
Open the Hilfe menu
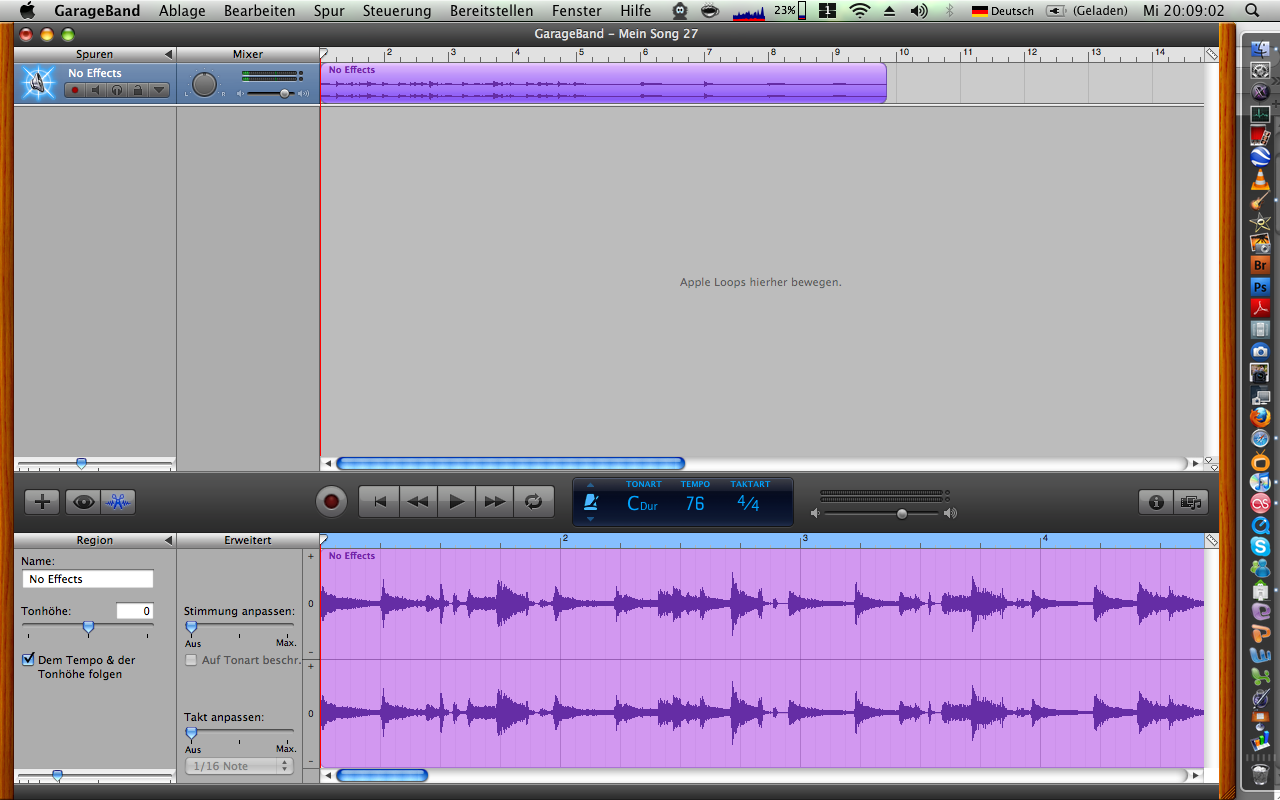click(636, 11)
